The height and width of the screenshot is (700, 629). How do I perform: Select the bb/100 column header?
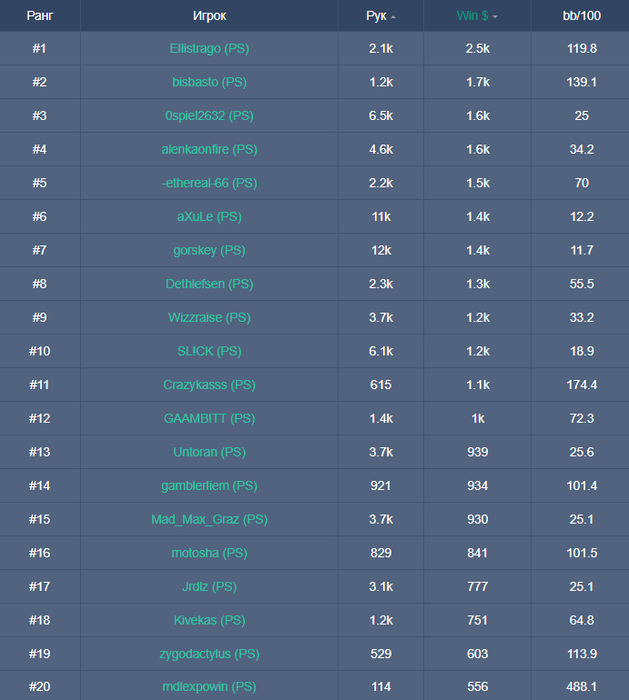[581, 16]
